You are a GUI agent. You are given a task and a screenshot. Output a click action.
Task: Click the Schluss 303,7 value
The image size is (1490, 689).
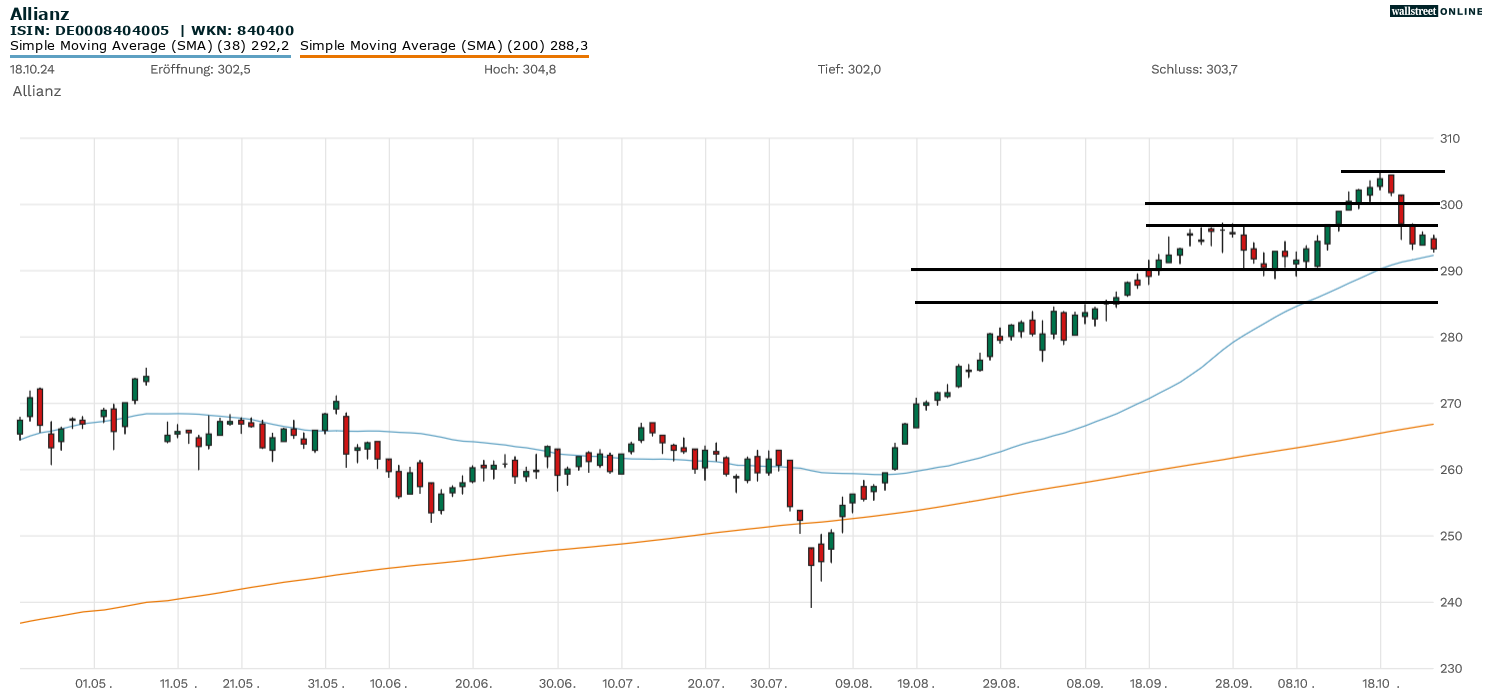coord(1194,69)
